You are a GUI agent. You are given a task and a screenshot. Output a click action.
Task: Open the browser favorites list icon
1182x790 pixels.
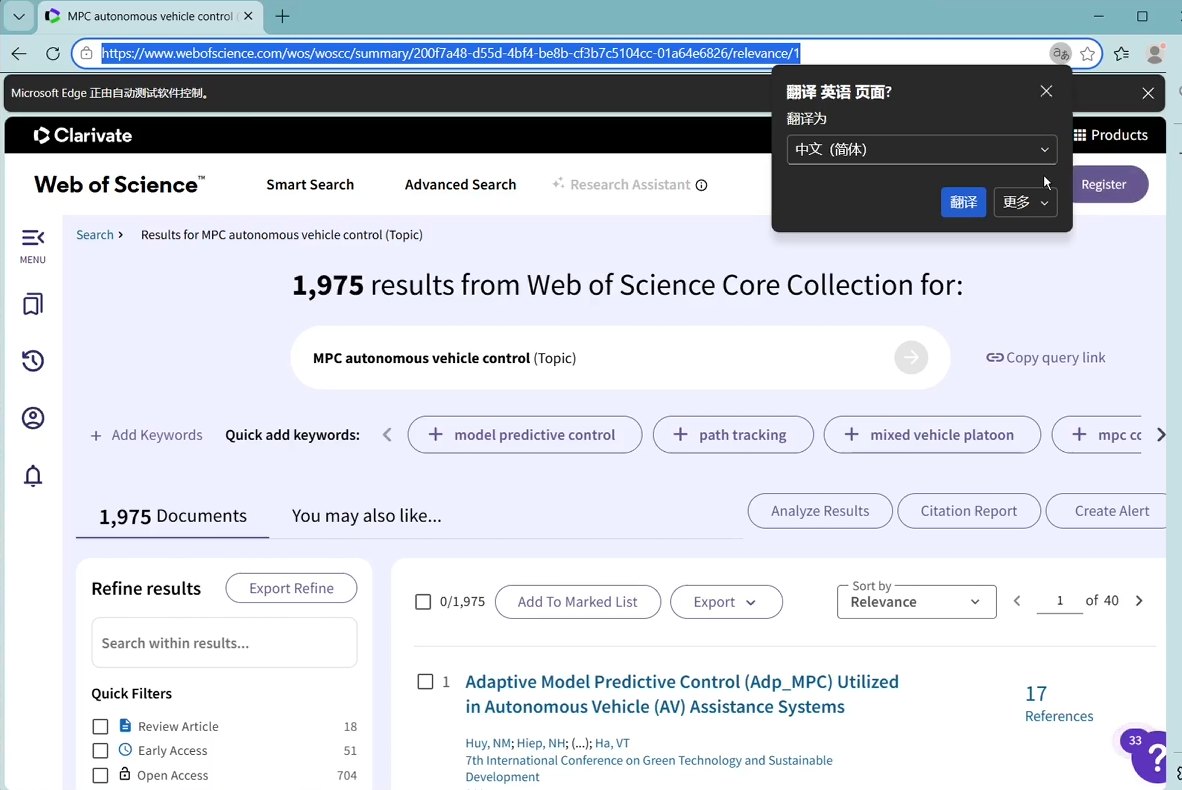(1122, 54)
